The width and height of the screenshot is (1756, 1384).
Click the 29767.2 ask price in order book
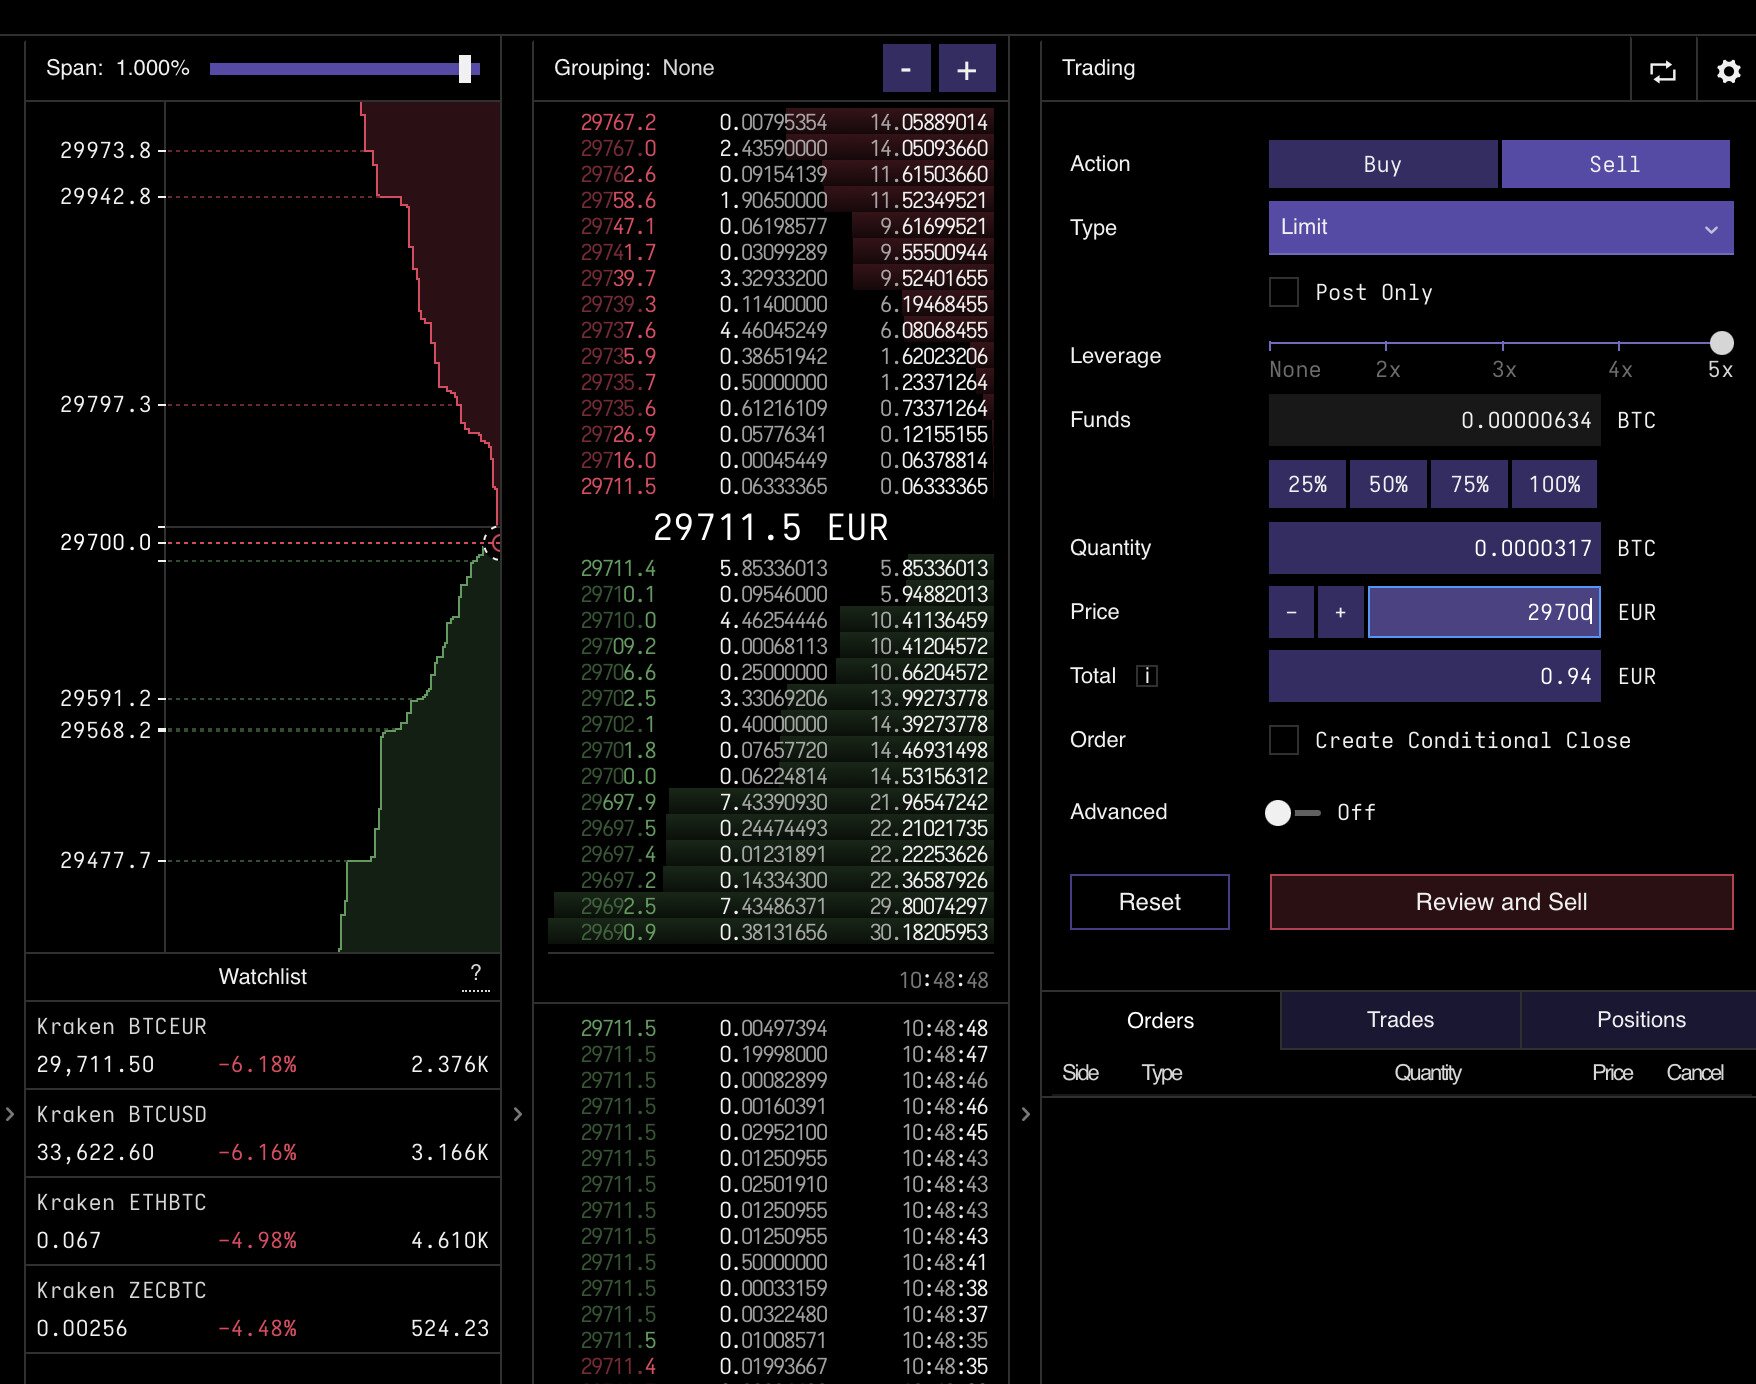(618, 122)
